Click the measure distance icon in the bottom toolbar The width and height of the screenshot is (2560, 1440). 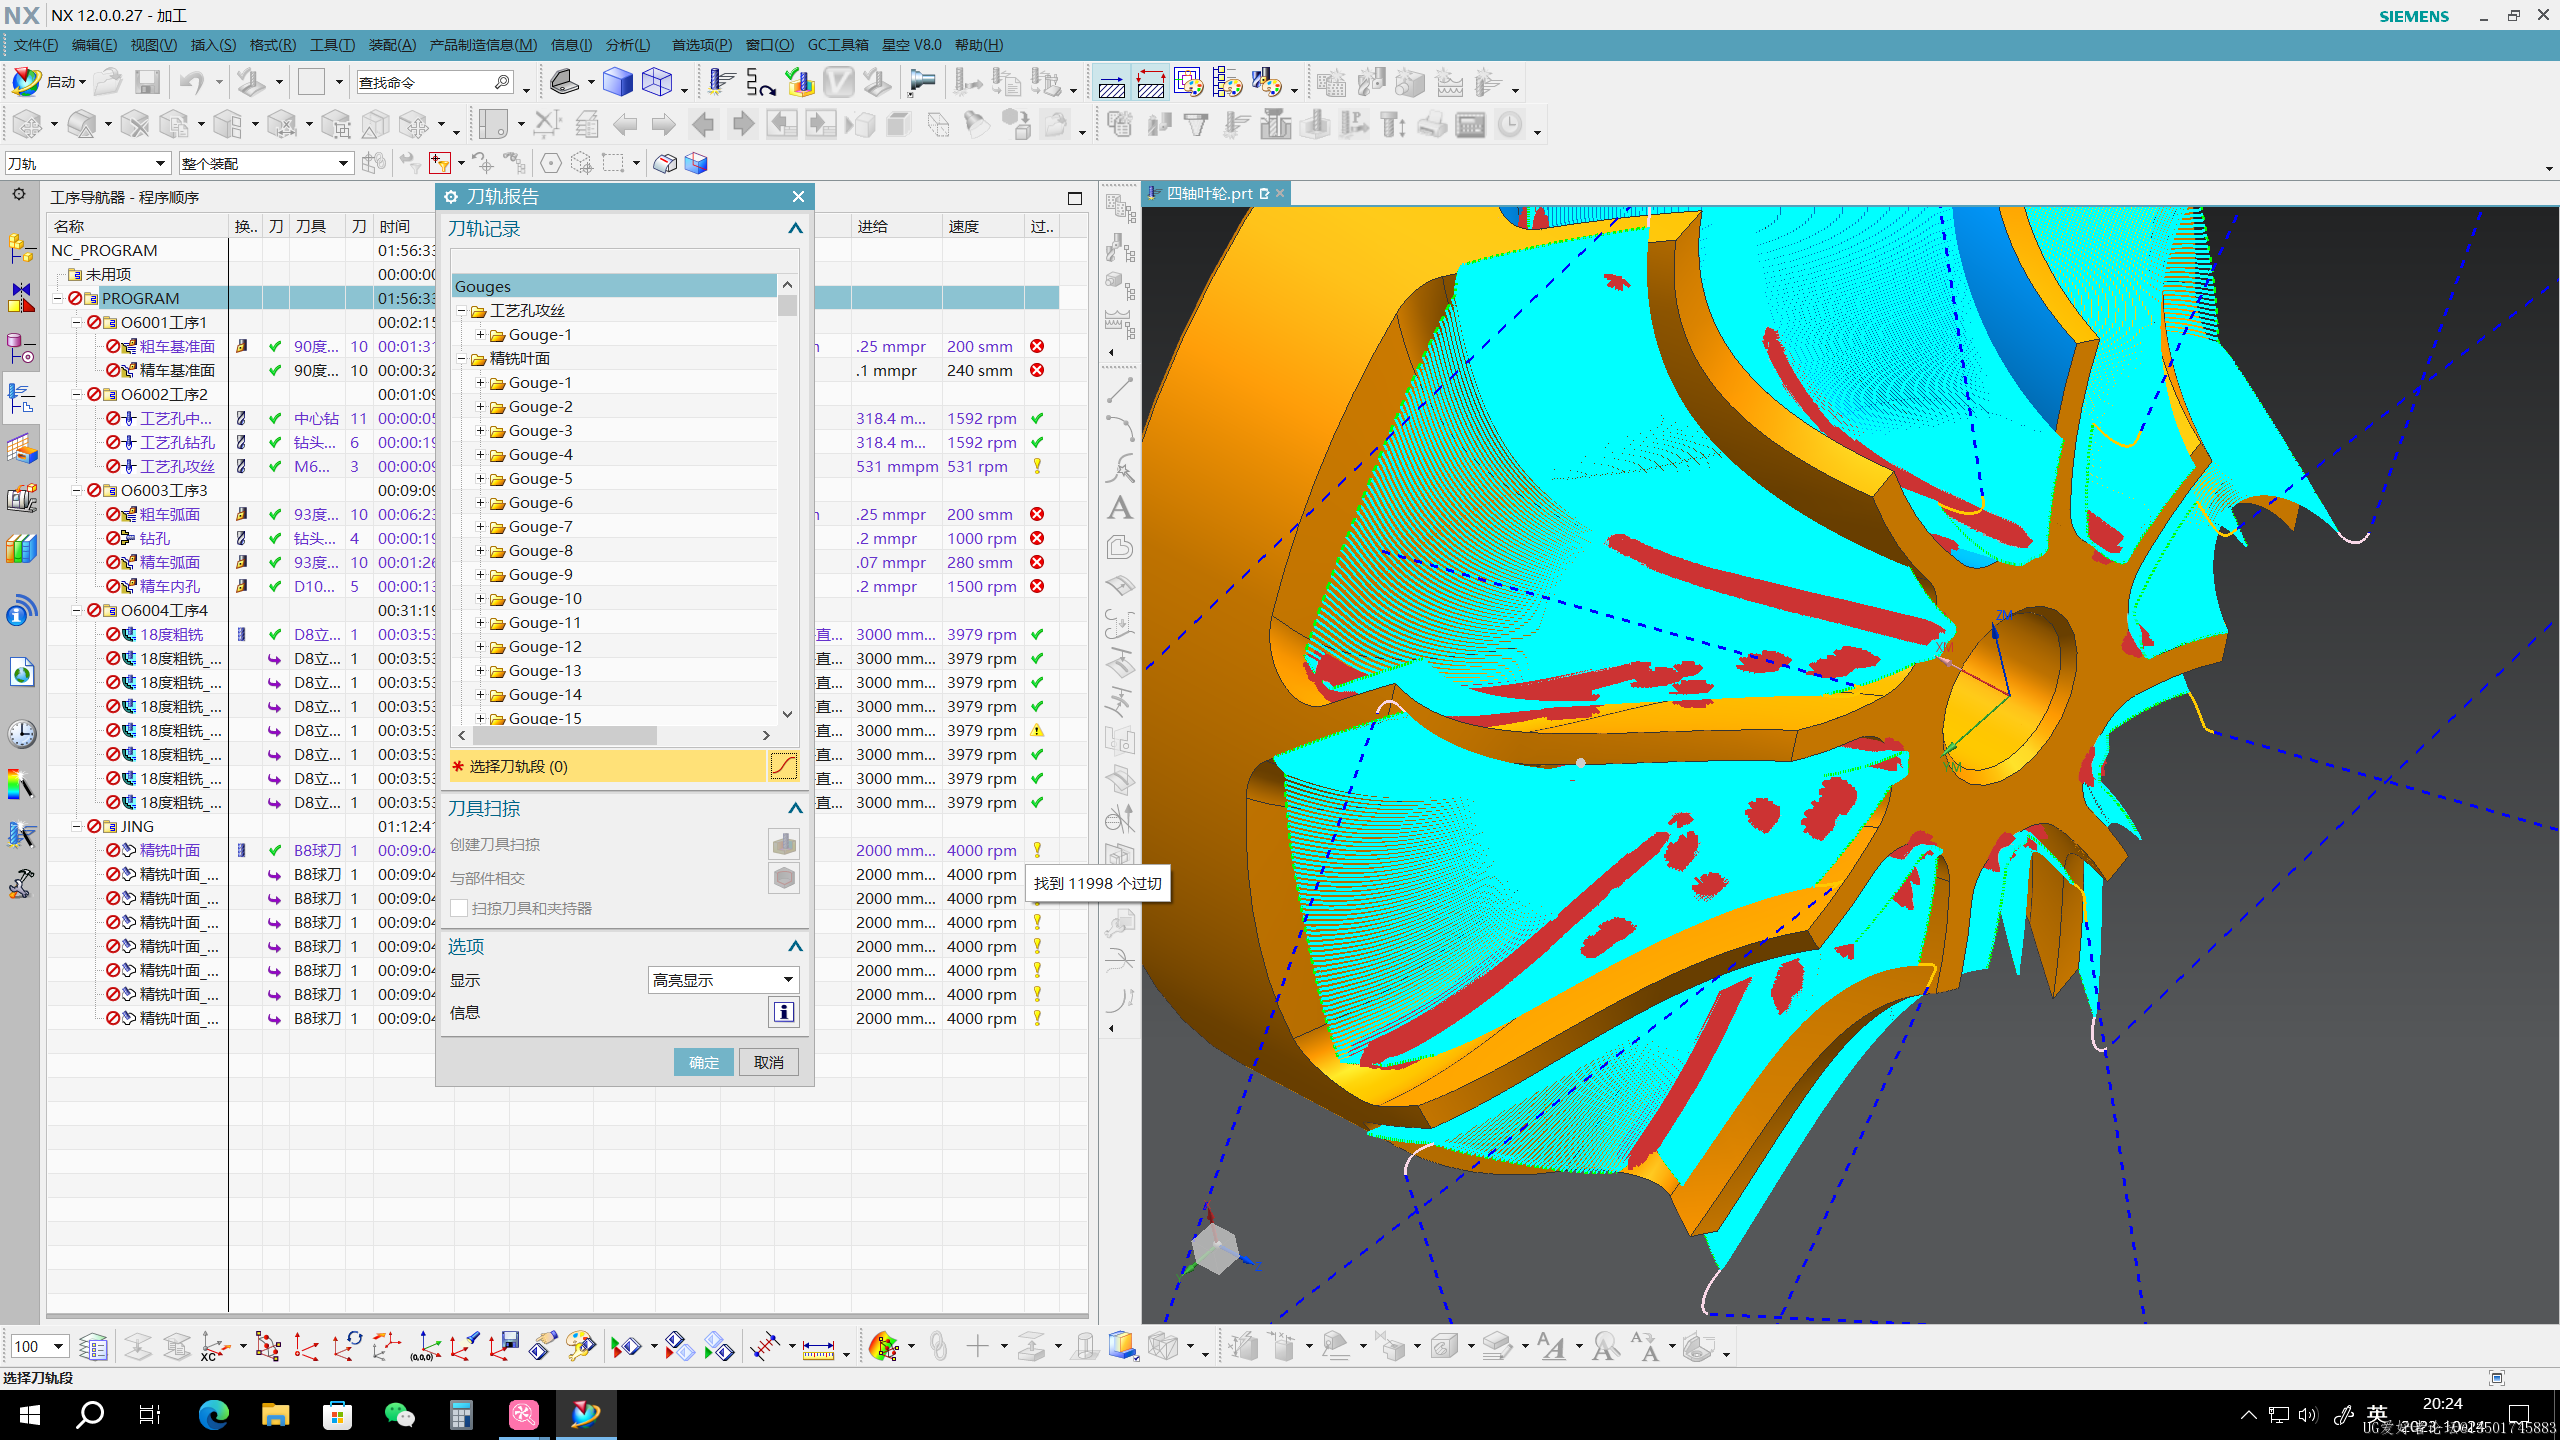click(x=818, y=1348)
